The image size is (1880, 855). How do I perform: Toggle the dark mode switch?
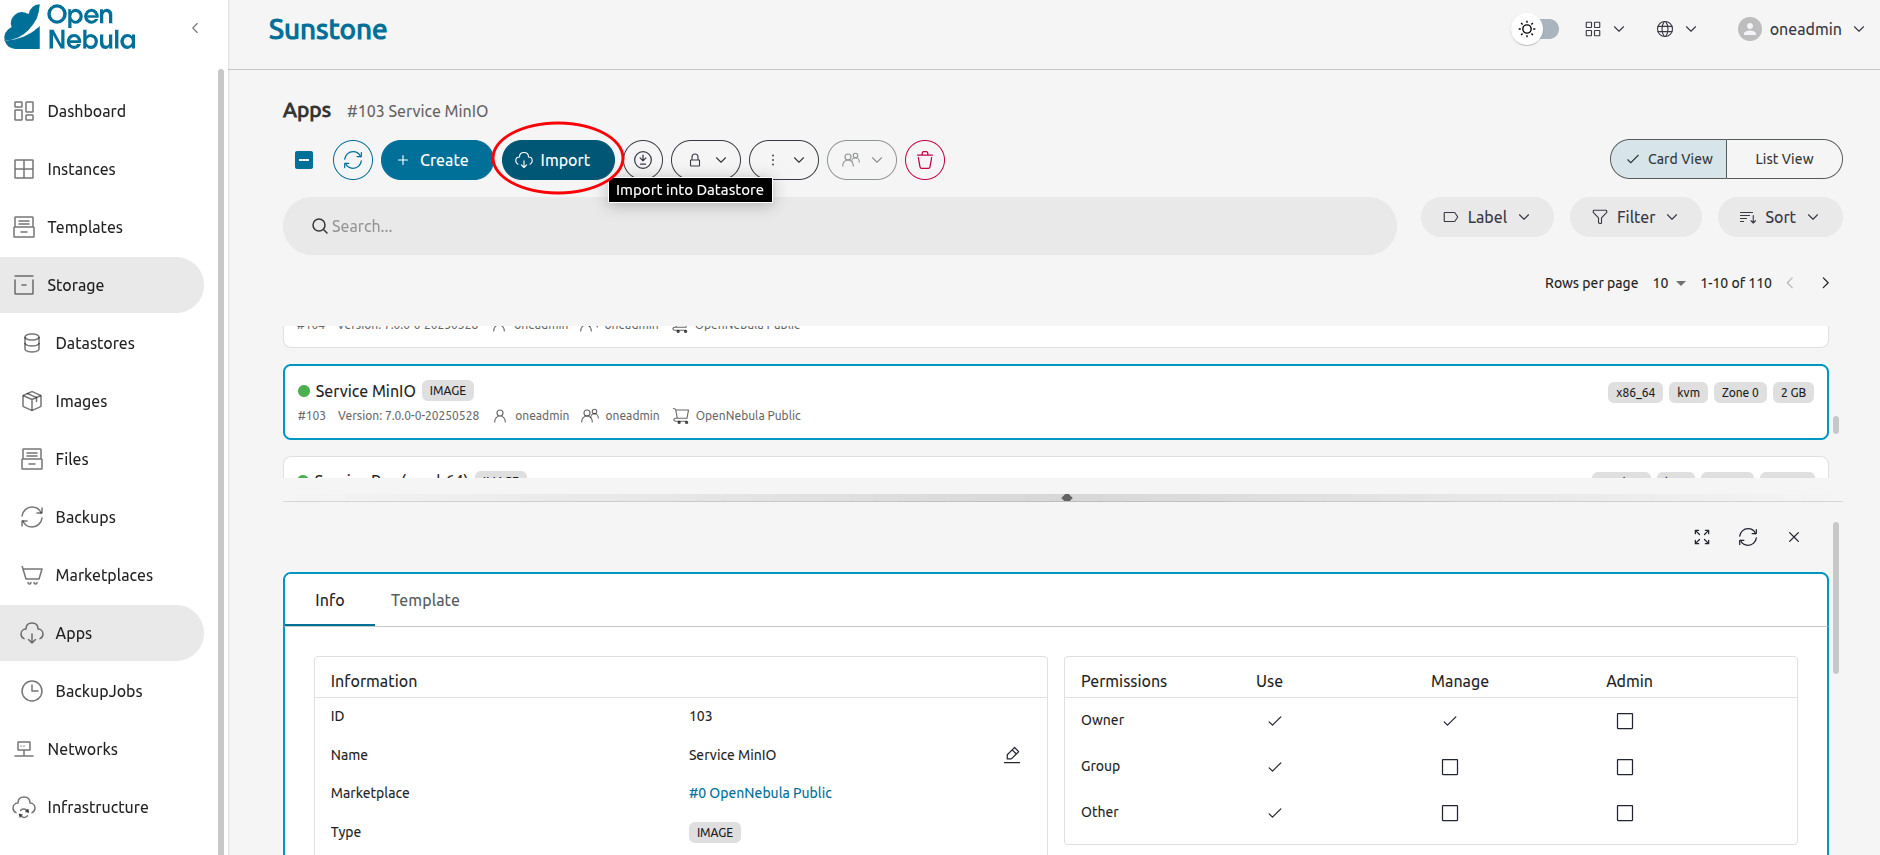(x=1537, y=29)
